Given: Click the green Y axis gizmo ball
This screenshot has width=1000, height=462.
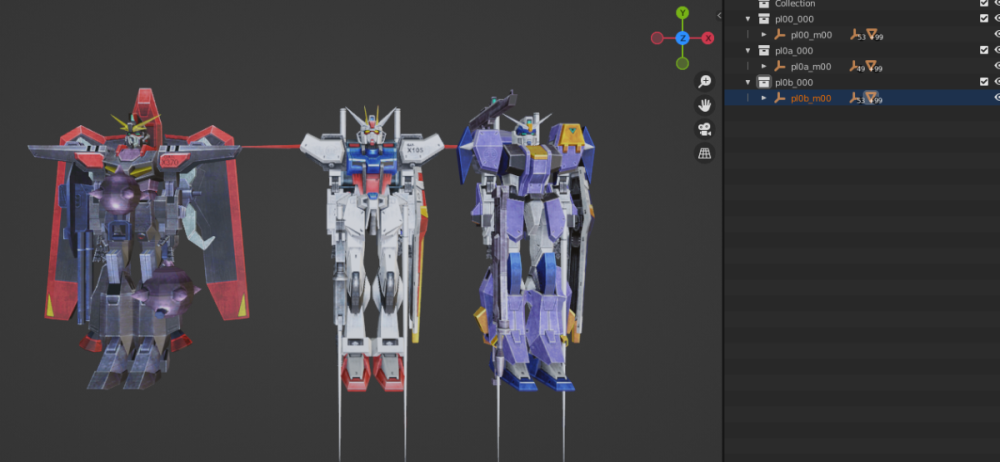Looking at the screenshot, I should (x=682, y=13).
